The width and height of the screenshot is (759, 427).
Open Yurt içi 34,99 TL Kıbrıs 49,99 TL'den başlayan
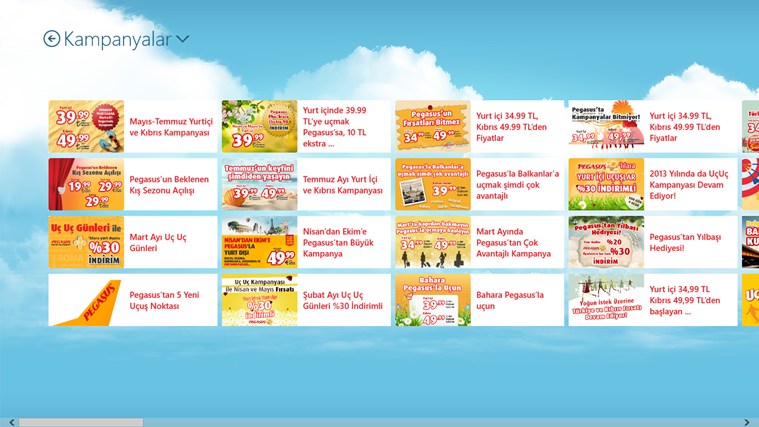click(653, 300)
